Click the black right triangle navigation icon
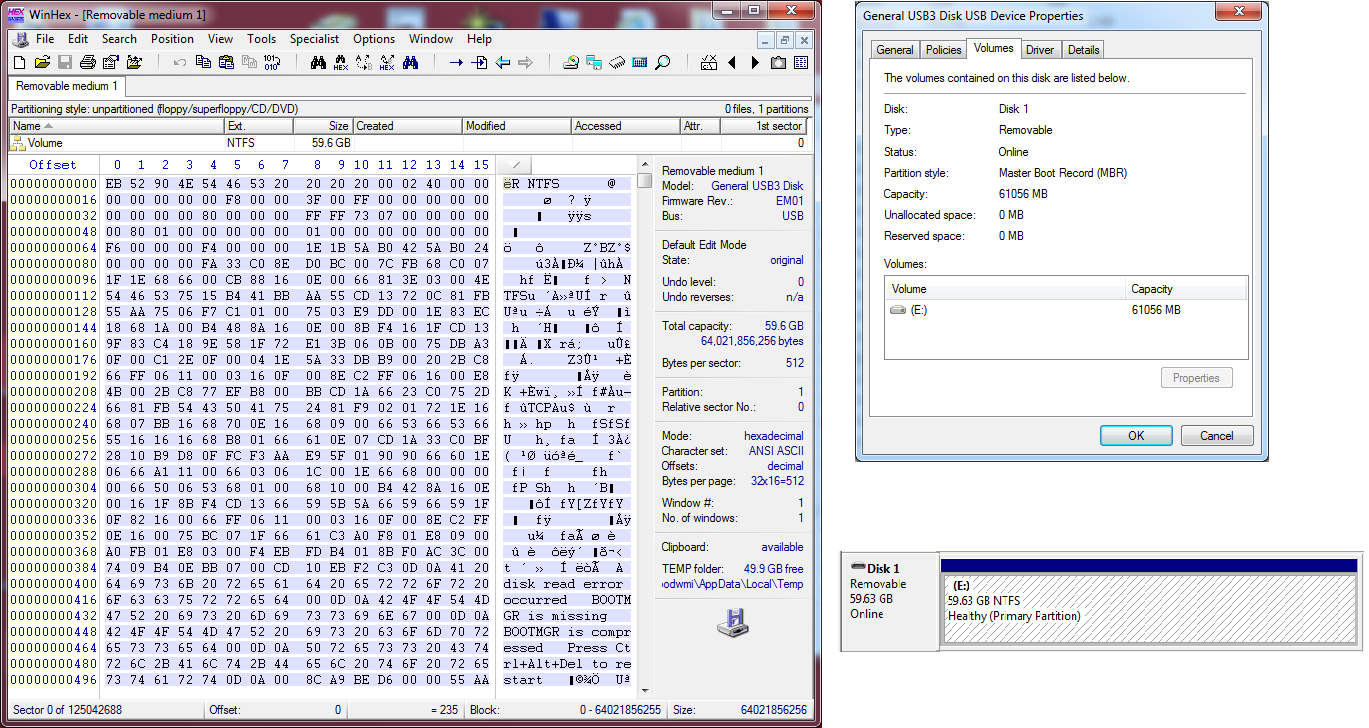 point(754,62)
